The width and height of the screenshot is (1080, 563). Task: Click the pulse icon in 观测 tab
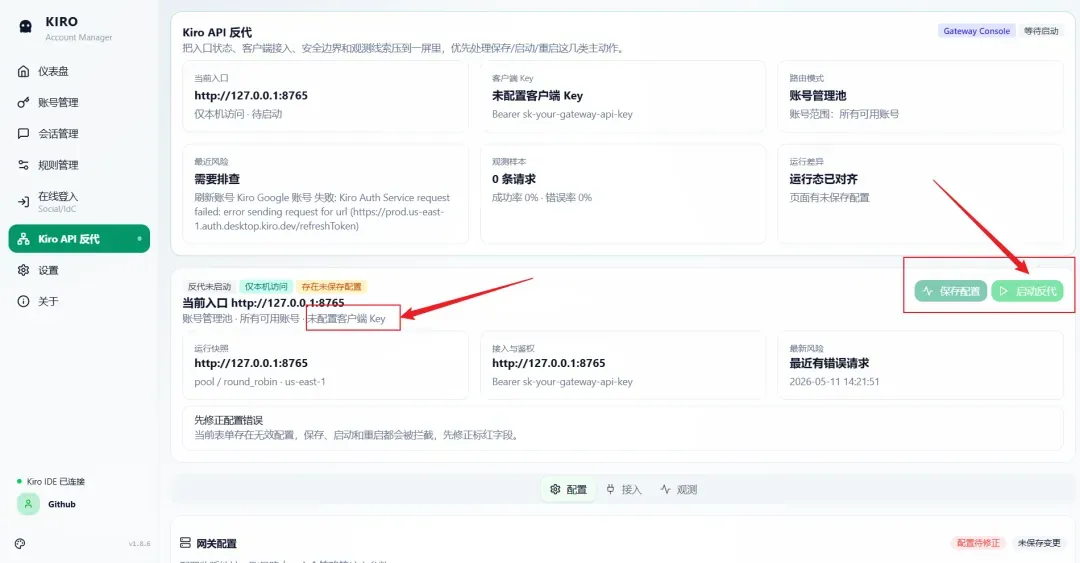pos(665,489)
